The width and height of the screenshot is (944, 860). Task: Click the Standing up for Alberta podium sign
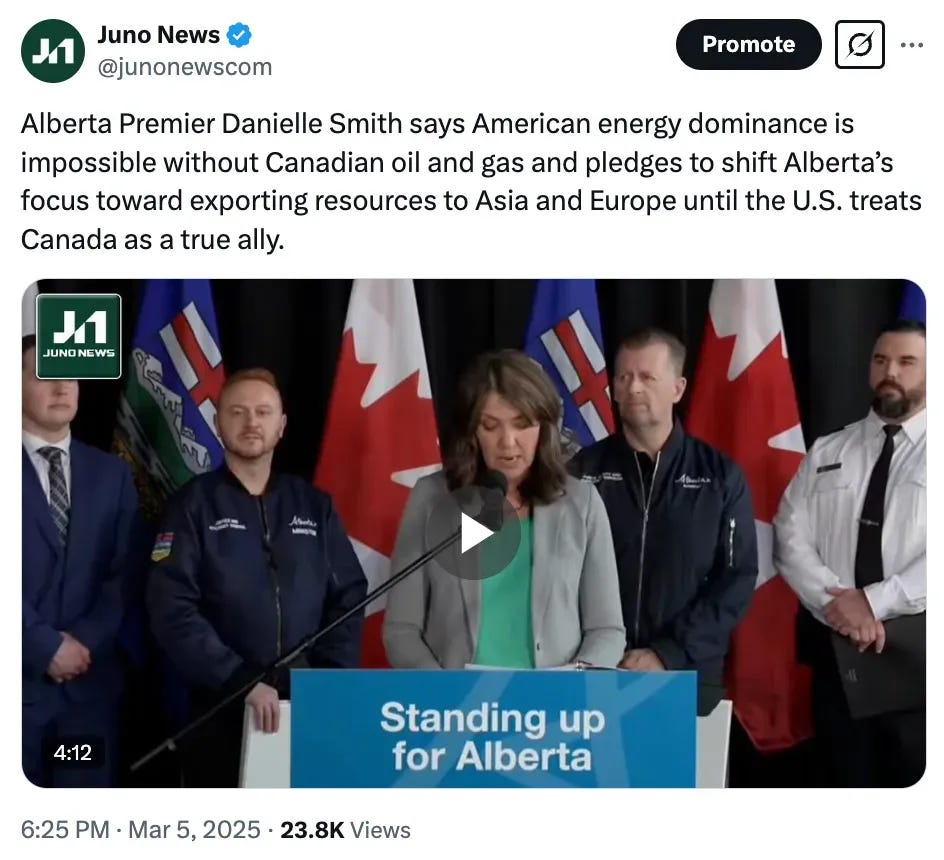(493, 729)
